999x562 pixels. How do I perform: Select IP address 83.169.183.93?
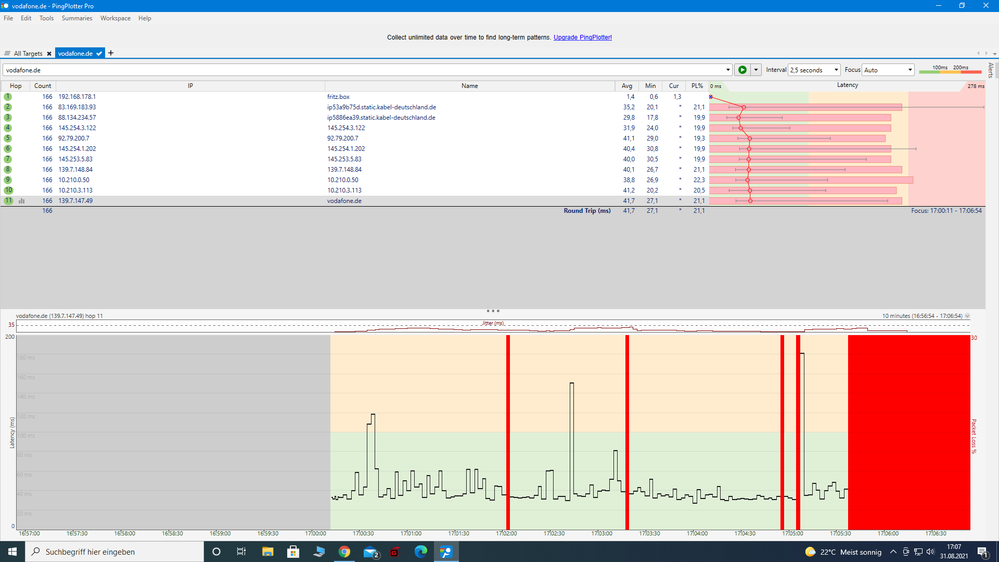(x=77, y=107)
